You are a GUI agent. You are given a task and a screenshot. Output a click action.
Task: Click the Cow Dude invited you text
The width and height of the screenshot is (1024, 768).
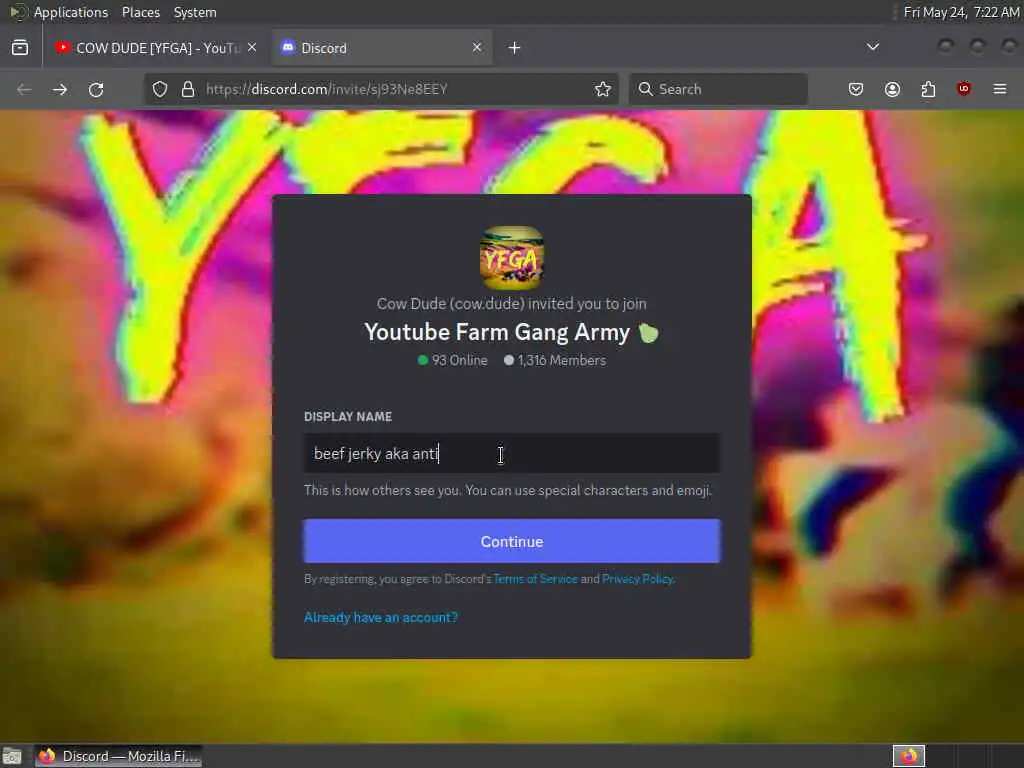click(x=512, y=304)
